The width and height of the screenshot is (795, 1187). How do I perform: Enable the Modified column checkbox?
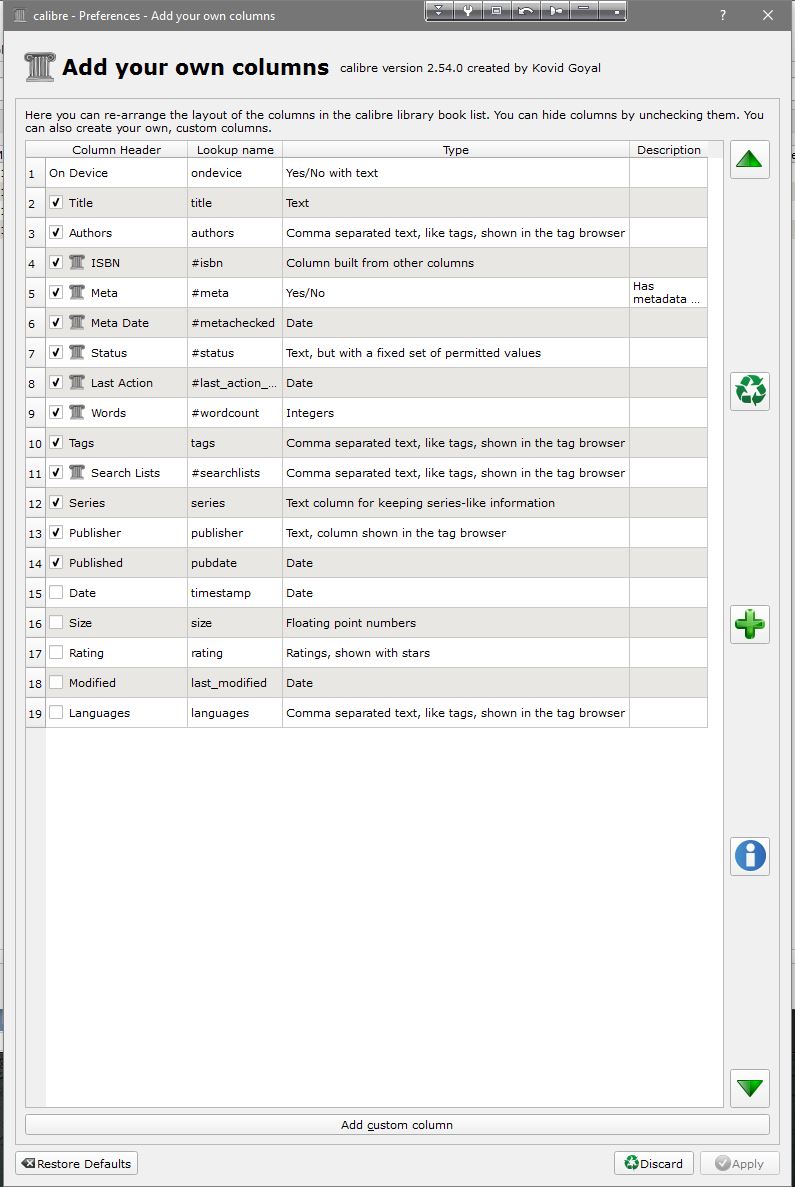pyautogui.click(x=56, y=682)
